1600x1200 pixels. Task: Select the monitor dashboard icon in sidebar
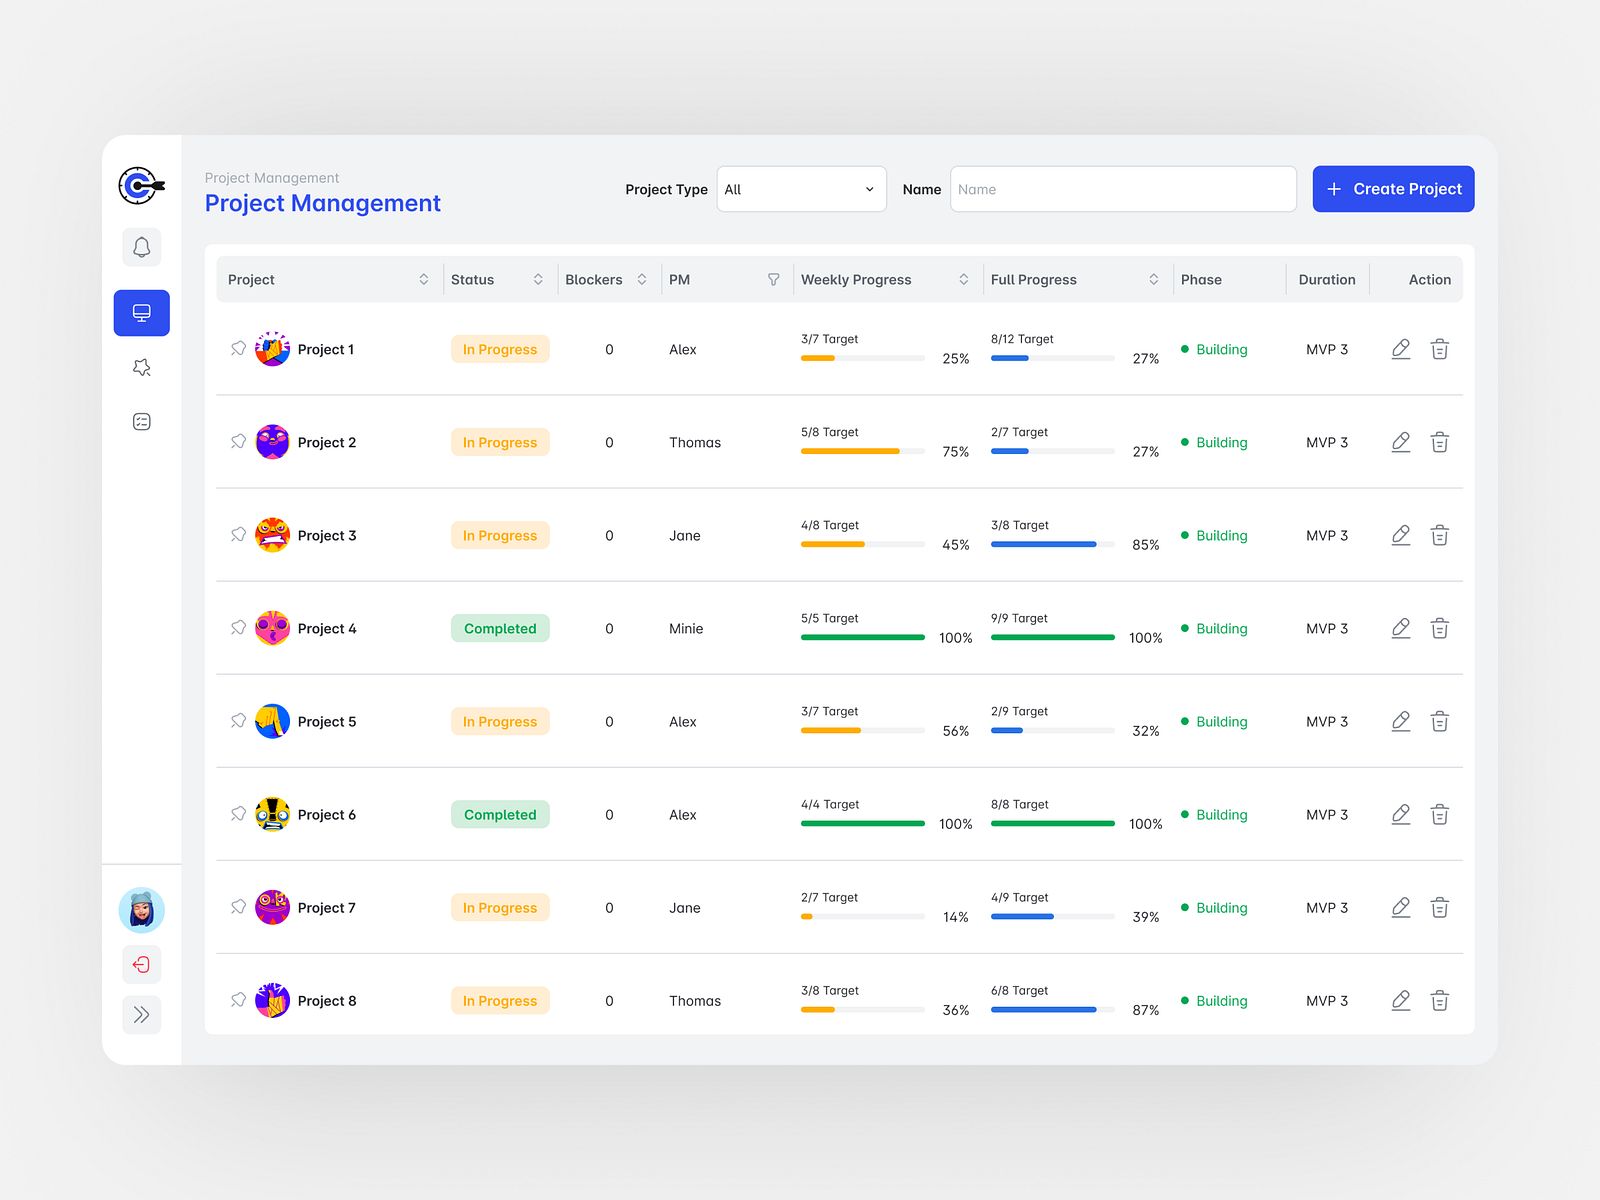pos(141,312)
